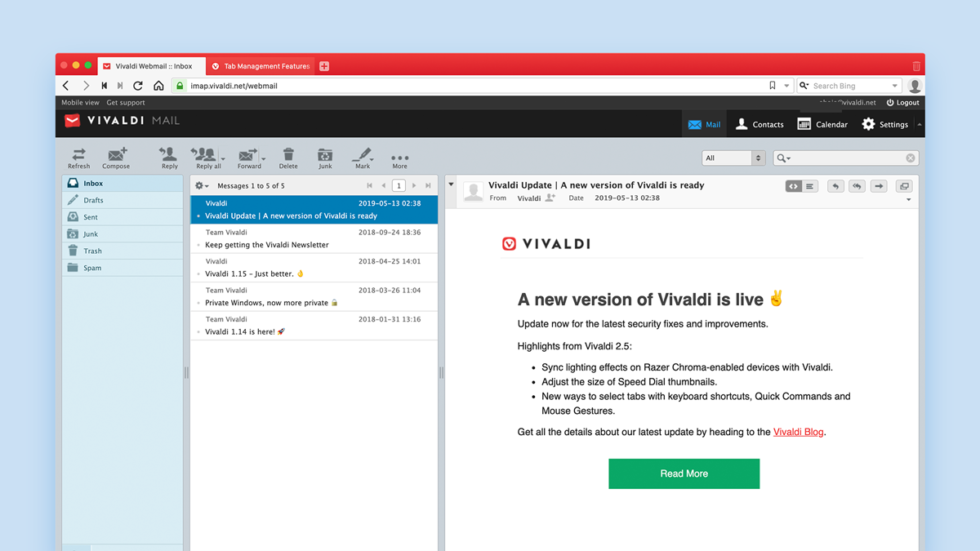Open message in new window
The image size is (980, 551).
tap(904, 186)
